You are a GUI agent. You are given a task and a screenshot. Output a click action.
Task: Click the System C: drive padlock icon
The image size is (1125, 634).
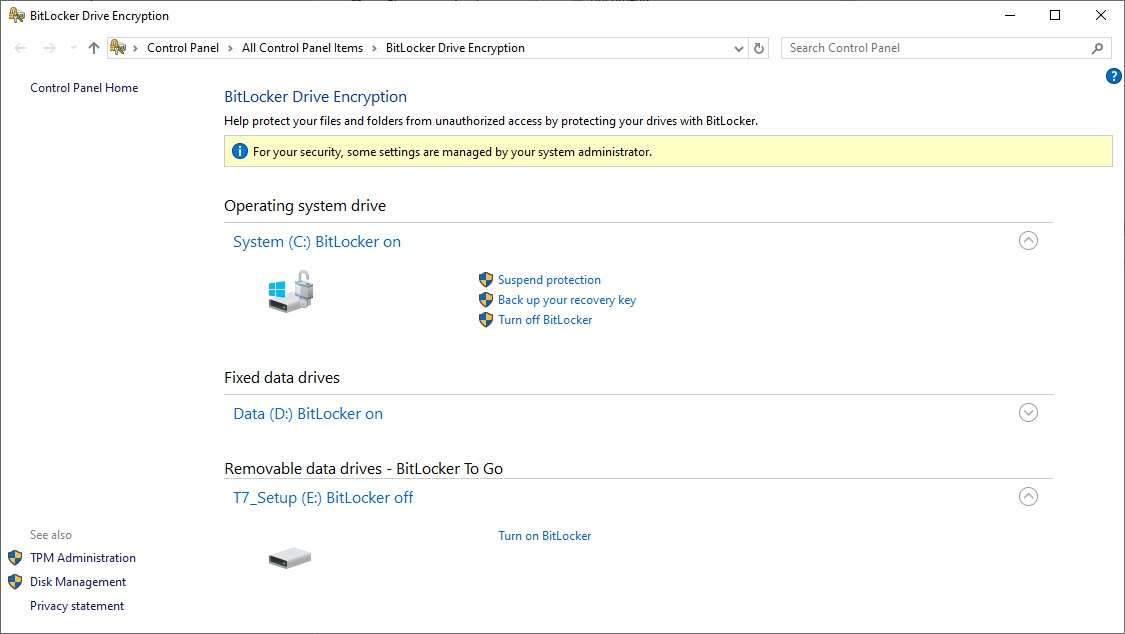[x=291, y=291]
